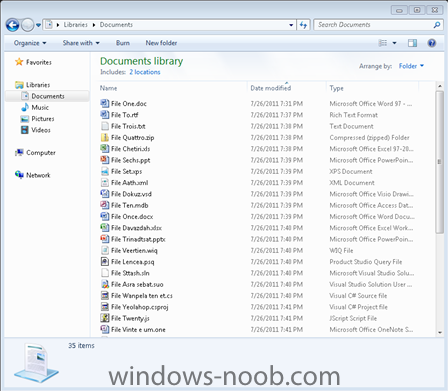Click the Burn toolbar button
The height and width of the screenshot is (391, 448).
123,43
